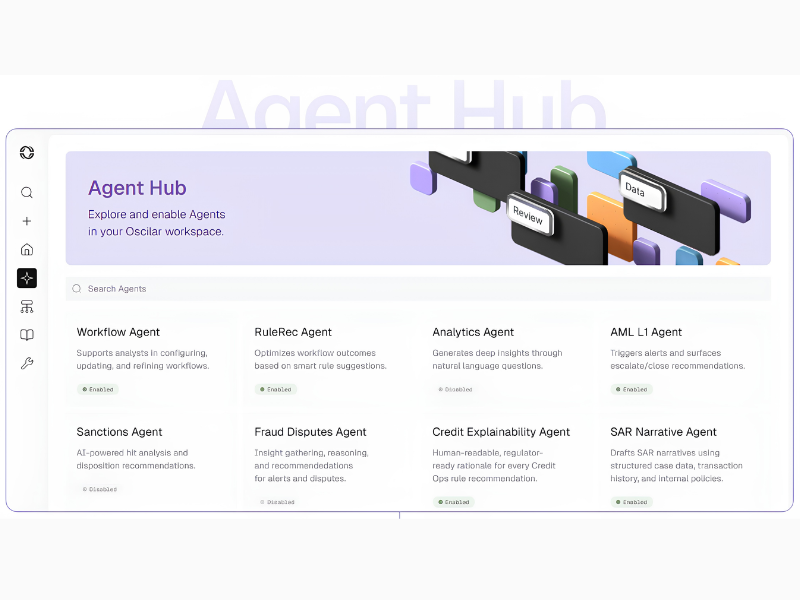Open search from the sidebar magnifier icon
Image resolution: width=800 pixels, height=600 pixels.
[x=27, y=192]
